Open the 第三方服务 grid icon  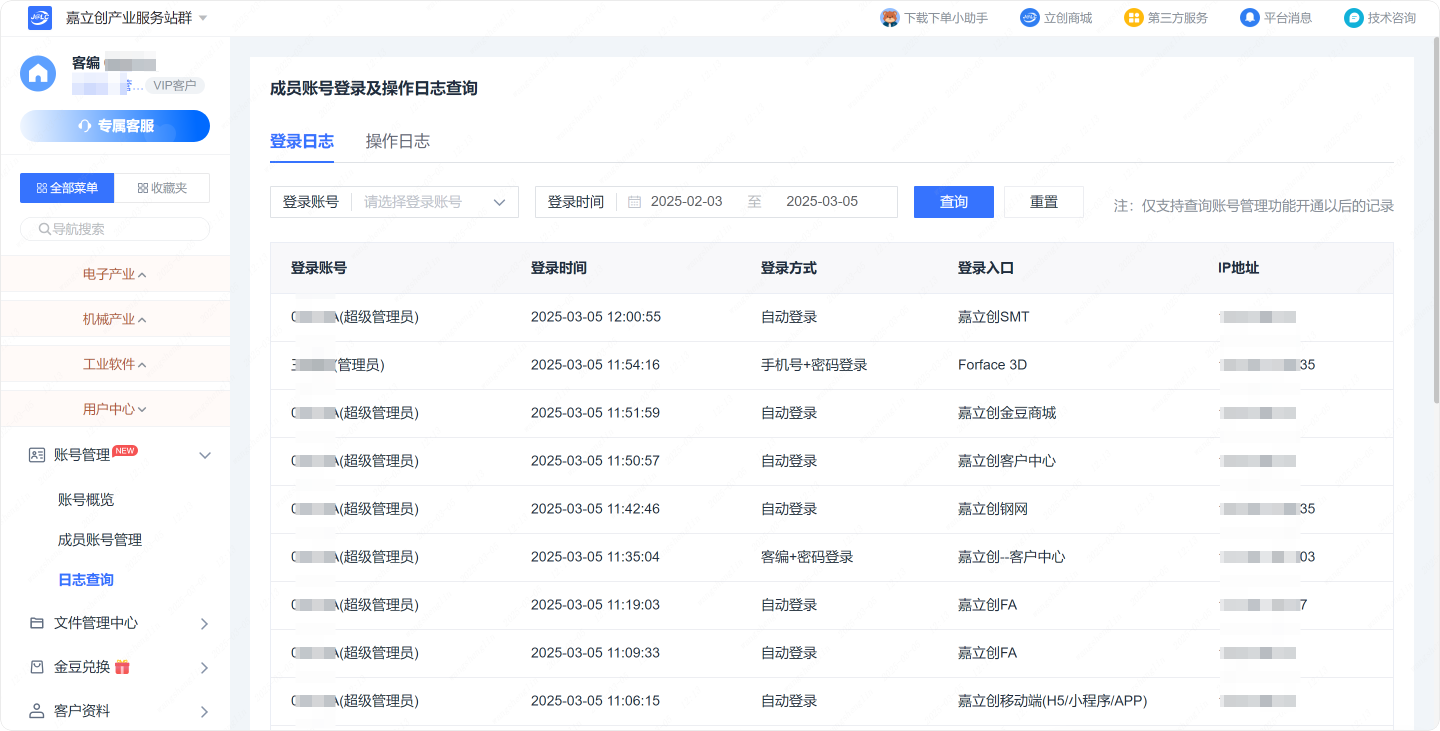(x=1134, y=18)
